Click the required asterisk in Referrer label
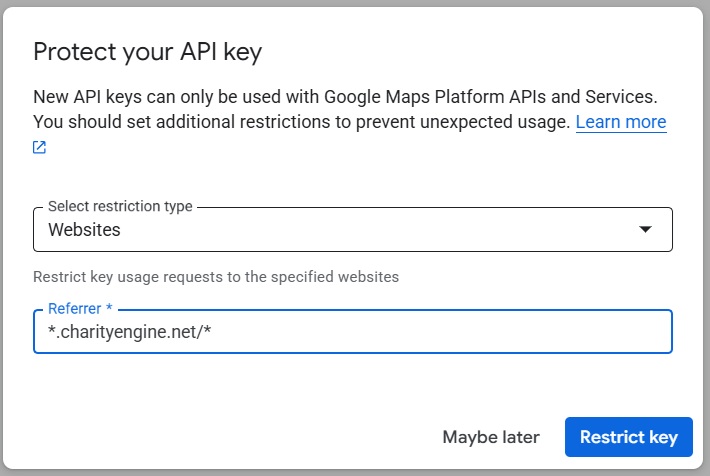Screen dimensions: 710x476 coord(109,309)
